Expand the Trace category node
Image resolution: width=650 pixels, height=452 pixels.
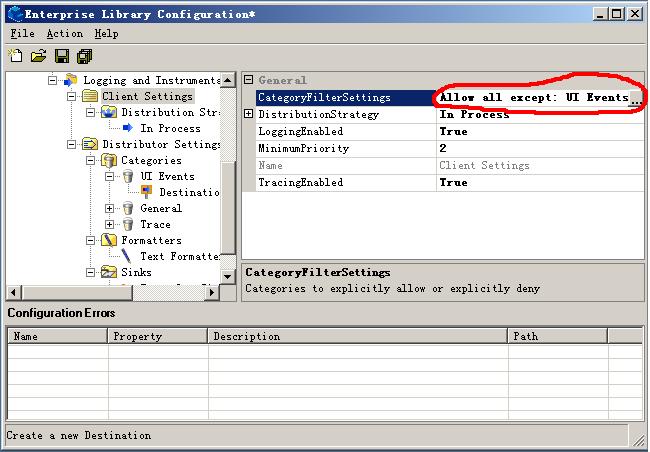coord(110,224)
